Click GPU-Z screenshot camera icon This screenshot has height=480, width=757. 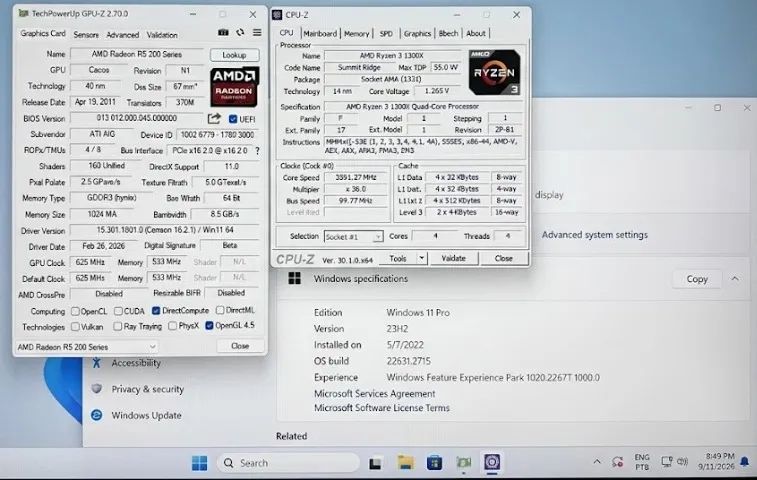(223, 32)
